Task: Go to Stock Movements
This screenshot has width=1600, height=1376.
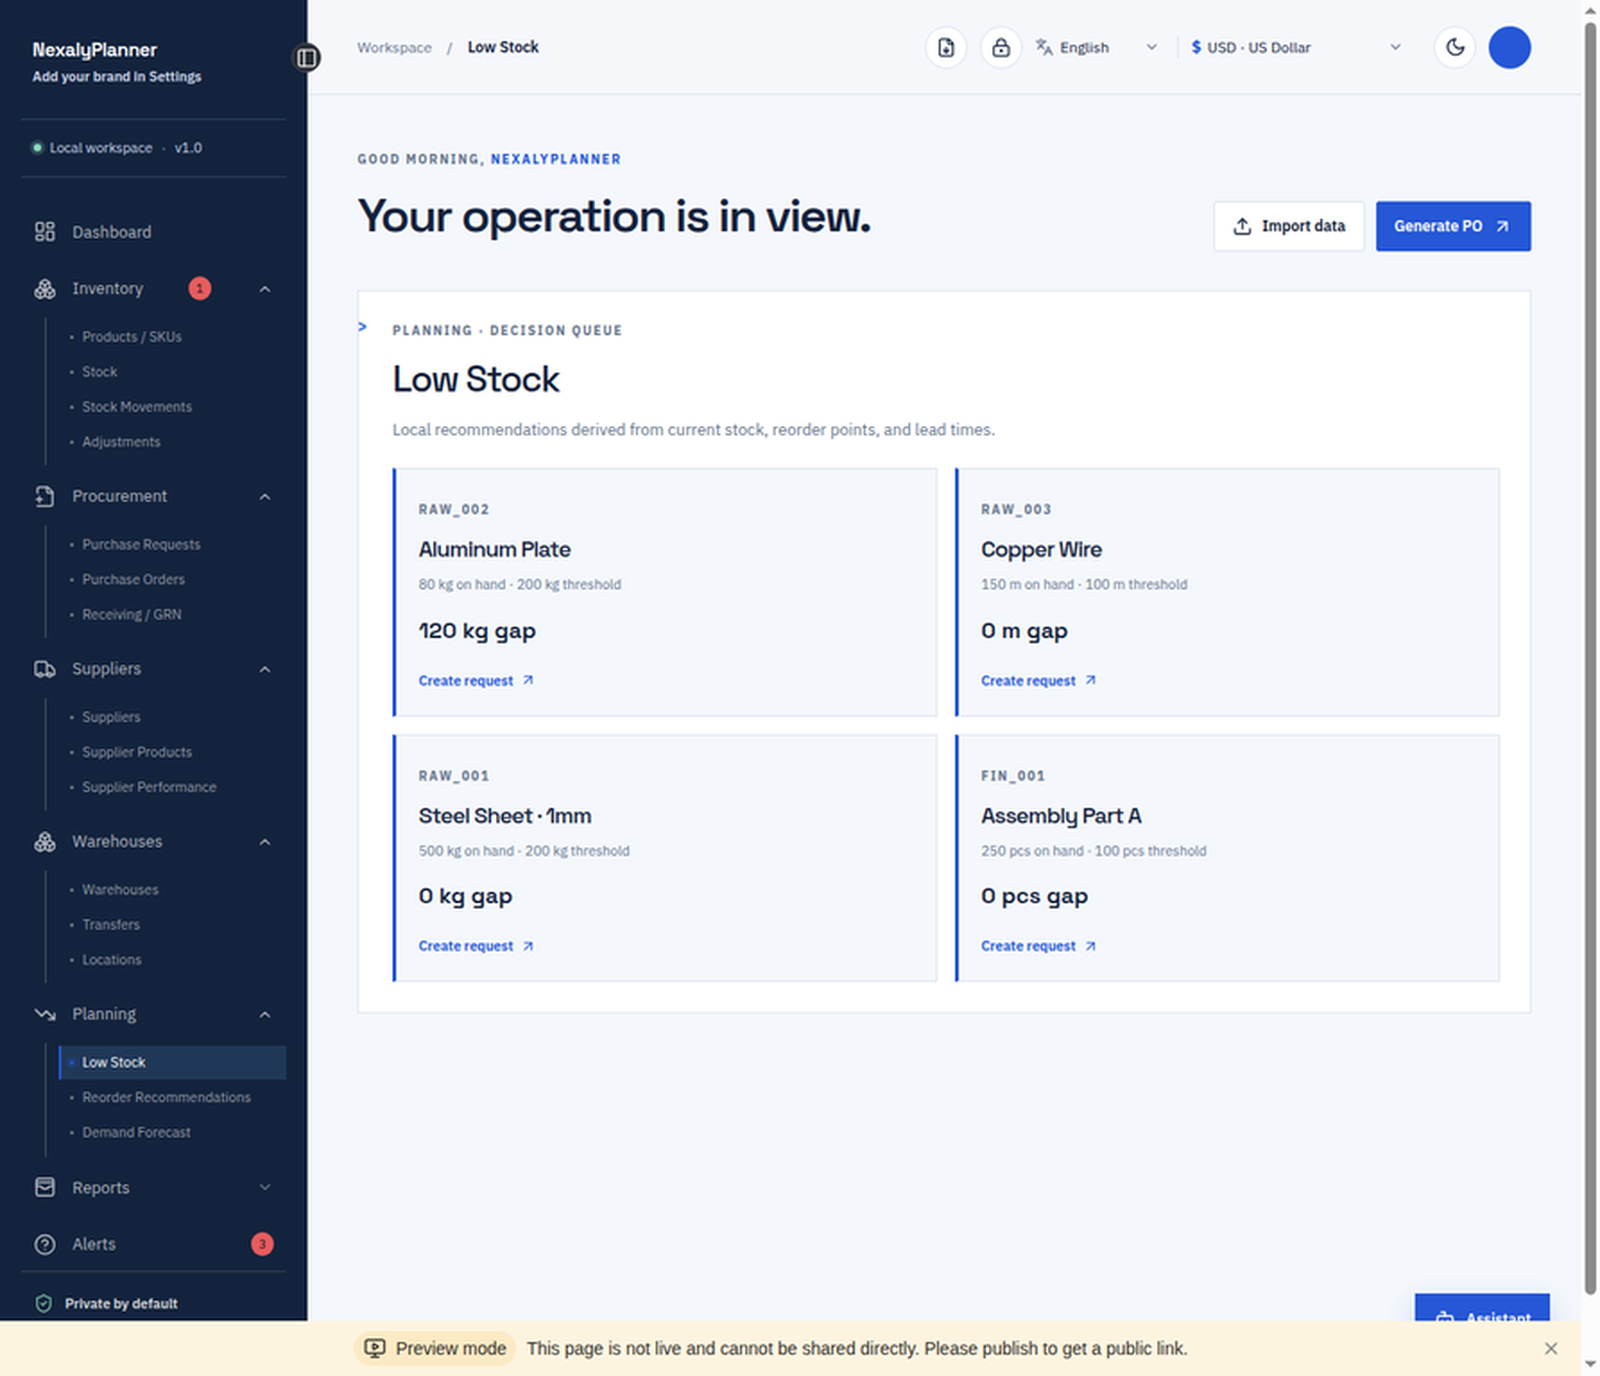Action: tap(137, 407)
